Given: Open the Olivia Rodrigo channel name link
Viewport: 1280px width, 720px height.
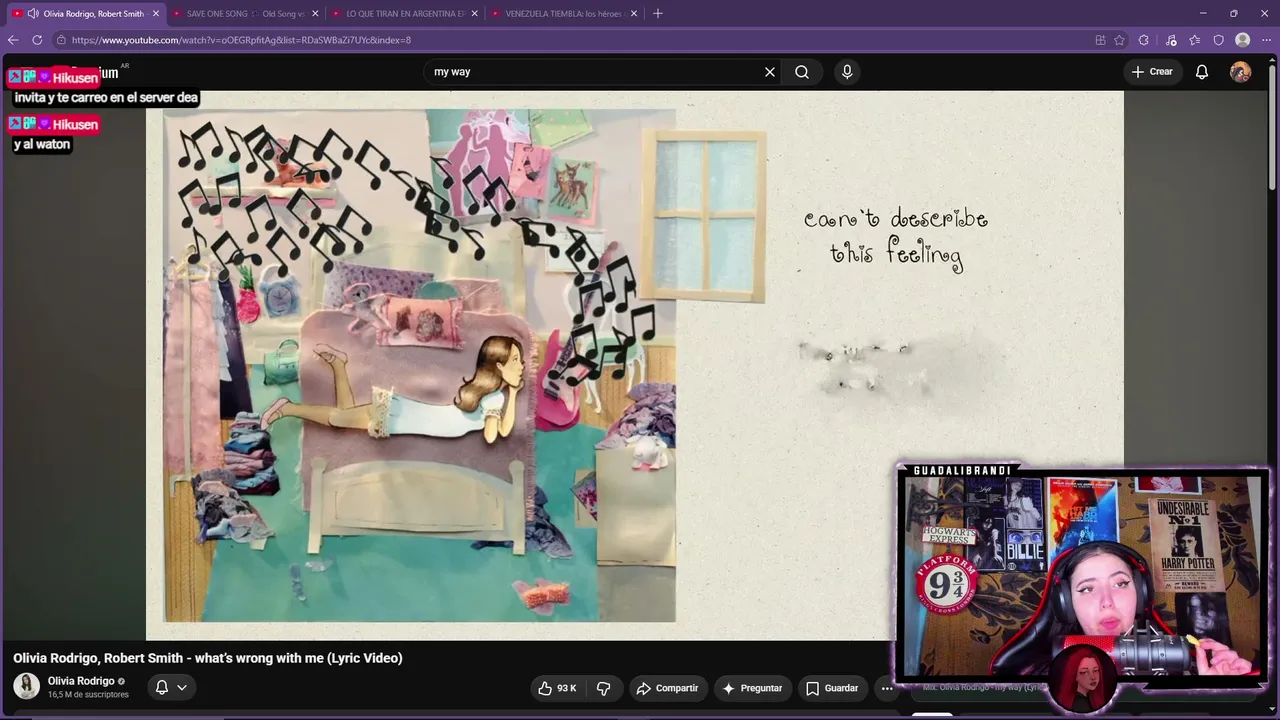Looking at the screenshot, I should point(81,681).
